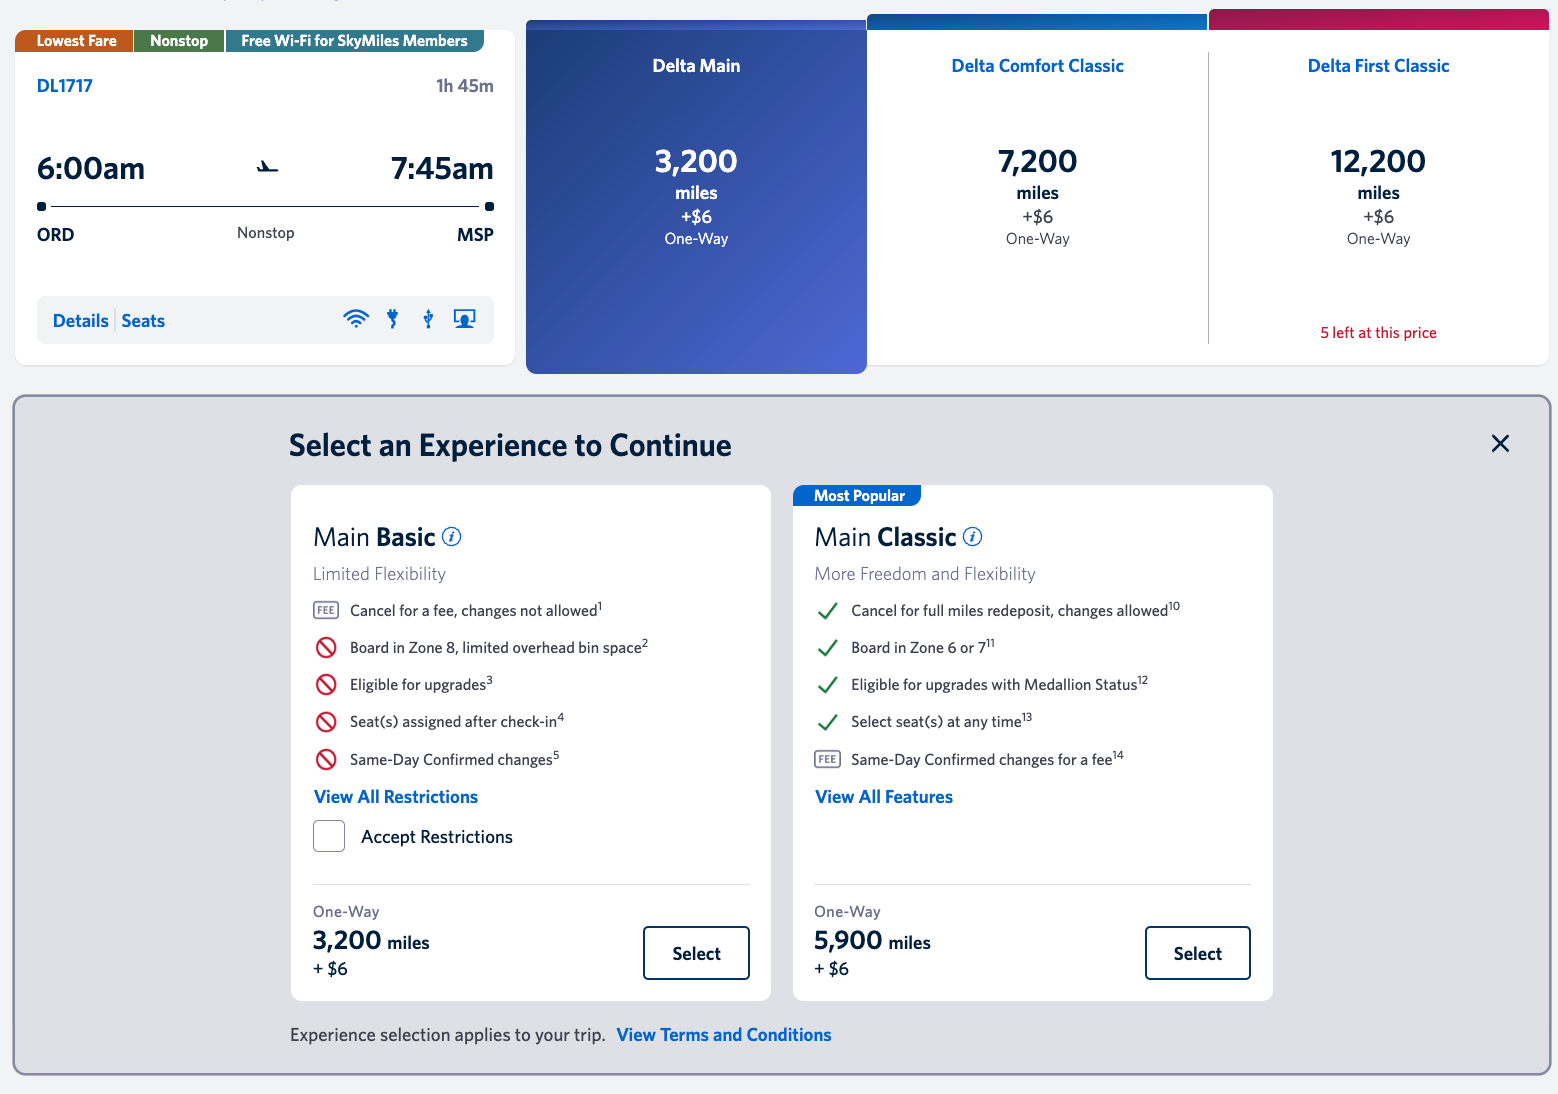This screenshot has height=1094, width=1558.
Task: Click the 7:45am arrival time
Action: point(442,168)
